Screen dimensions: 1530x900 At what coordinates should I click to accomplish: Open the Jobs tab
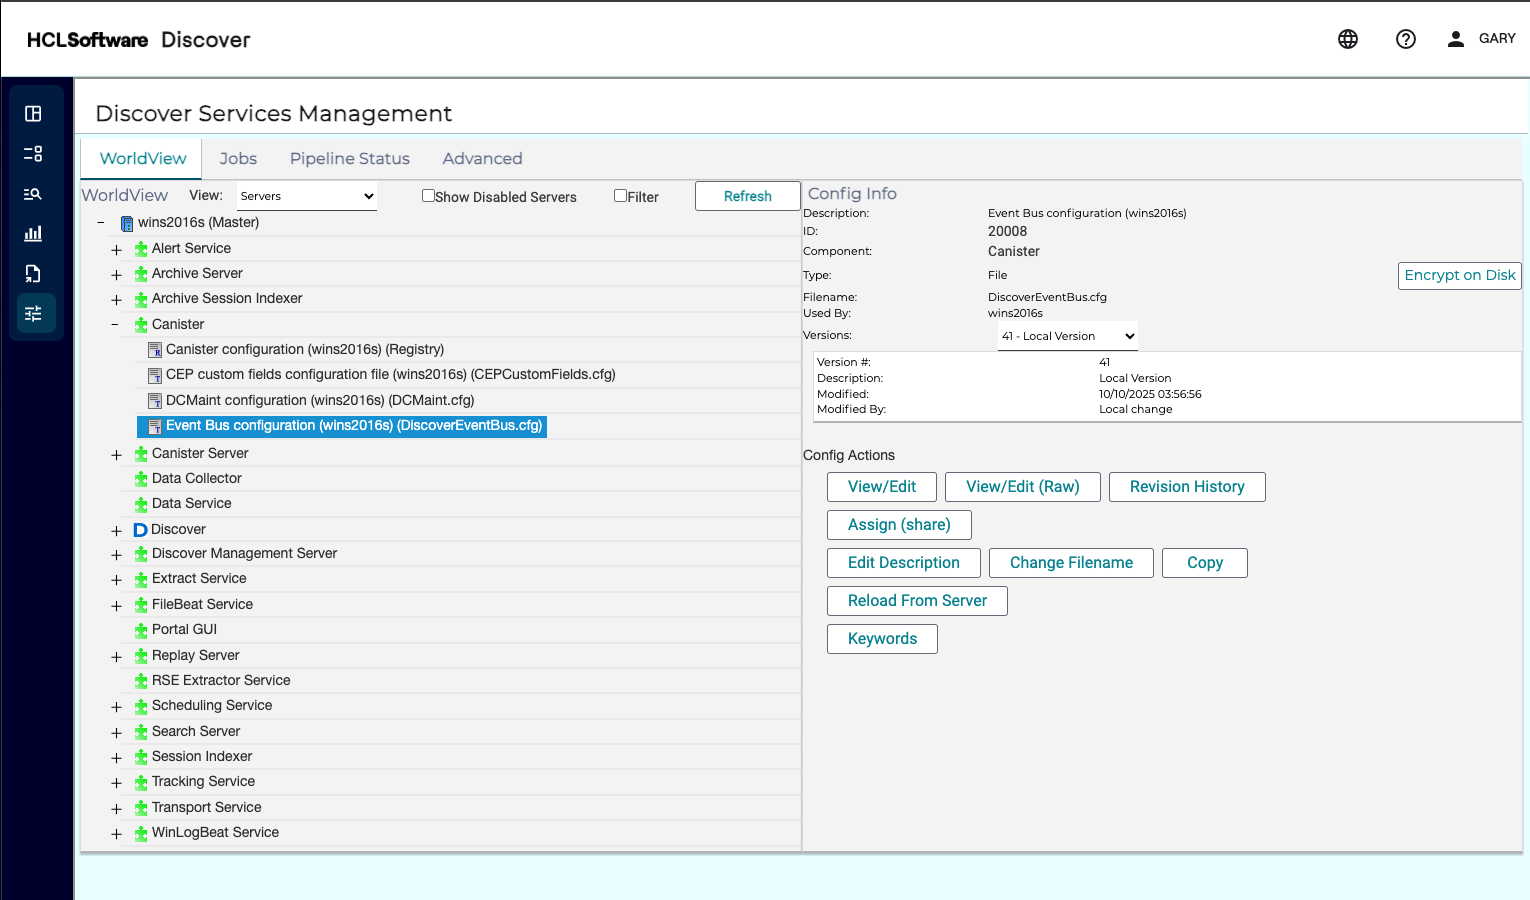tap(238, 159)
